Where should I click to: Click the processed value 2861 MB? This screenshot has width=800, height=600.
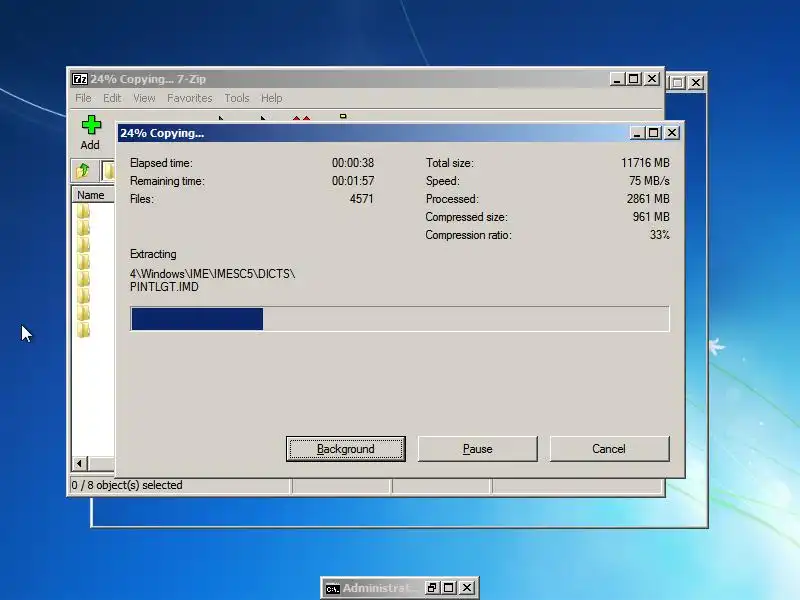tap(648, 199)
